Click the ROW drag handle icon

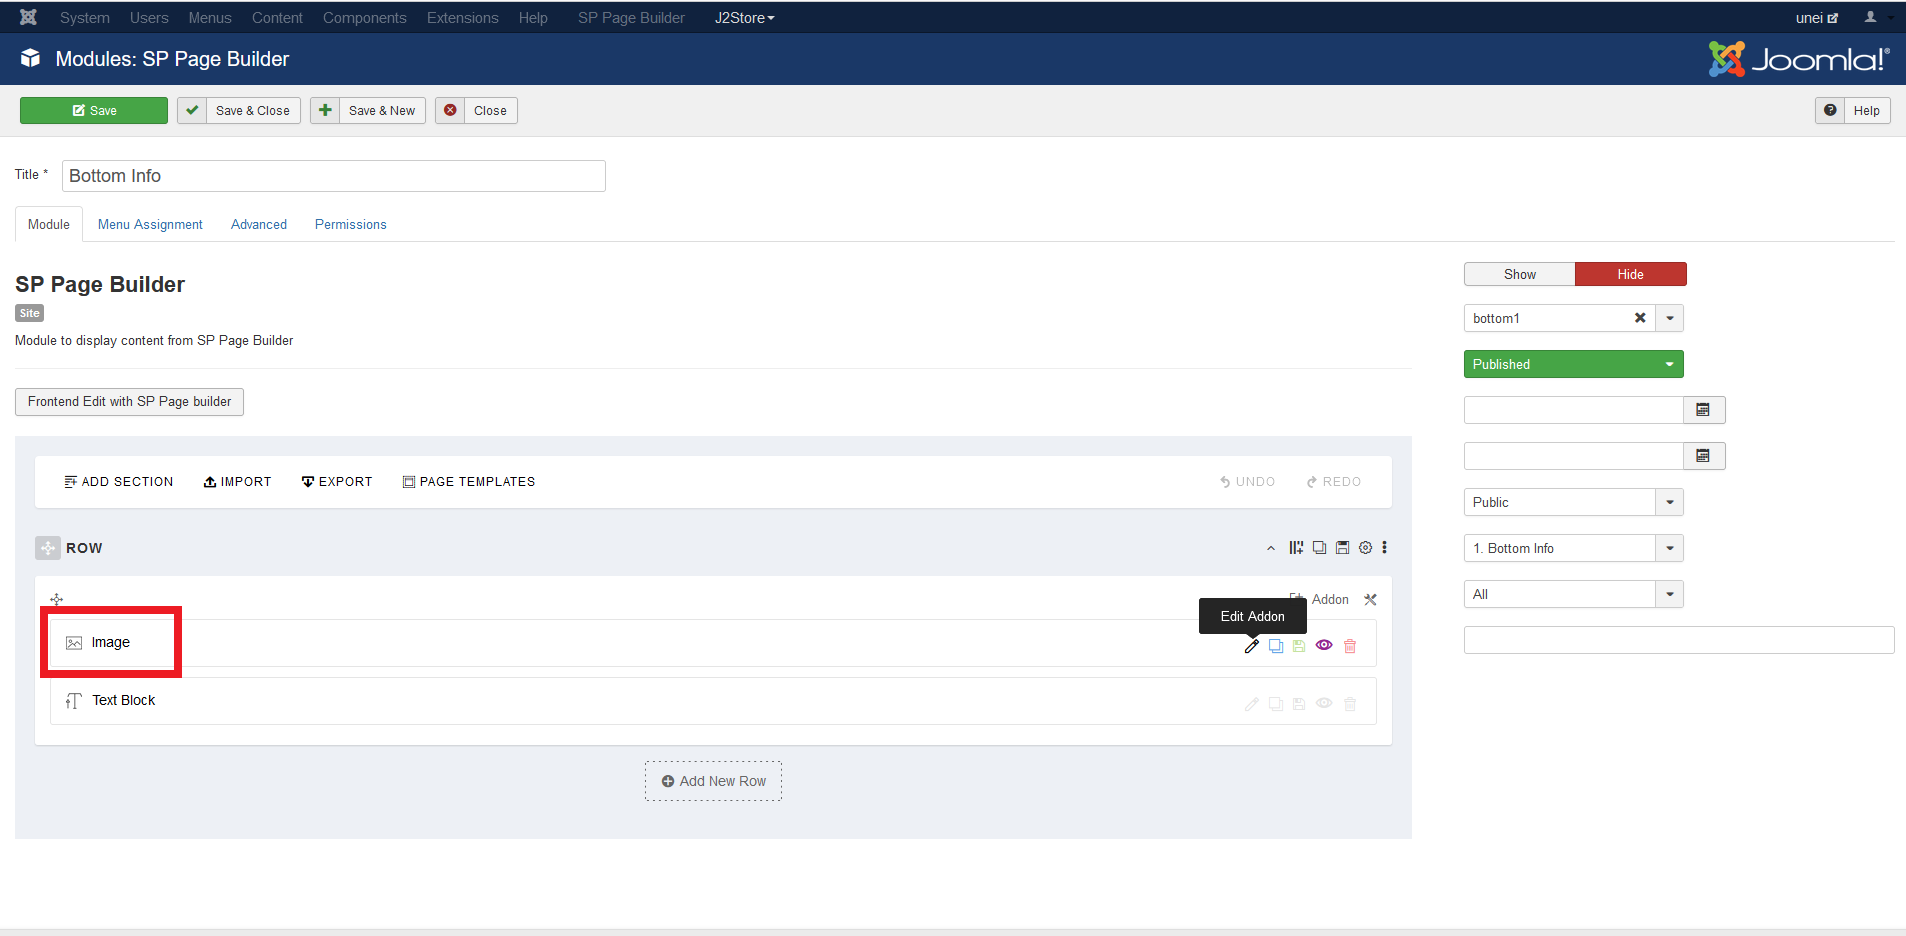(x=47, y=548)
